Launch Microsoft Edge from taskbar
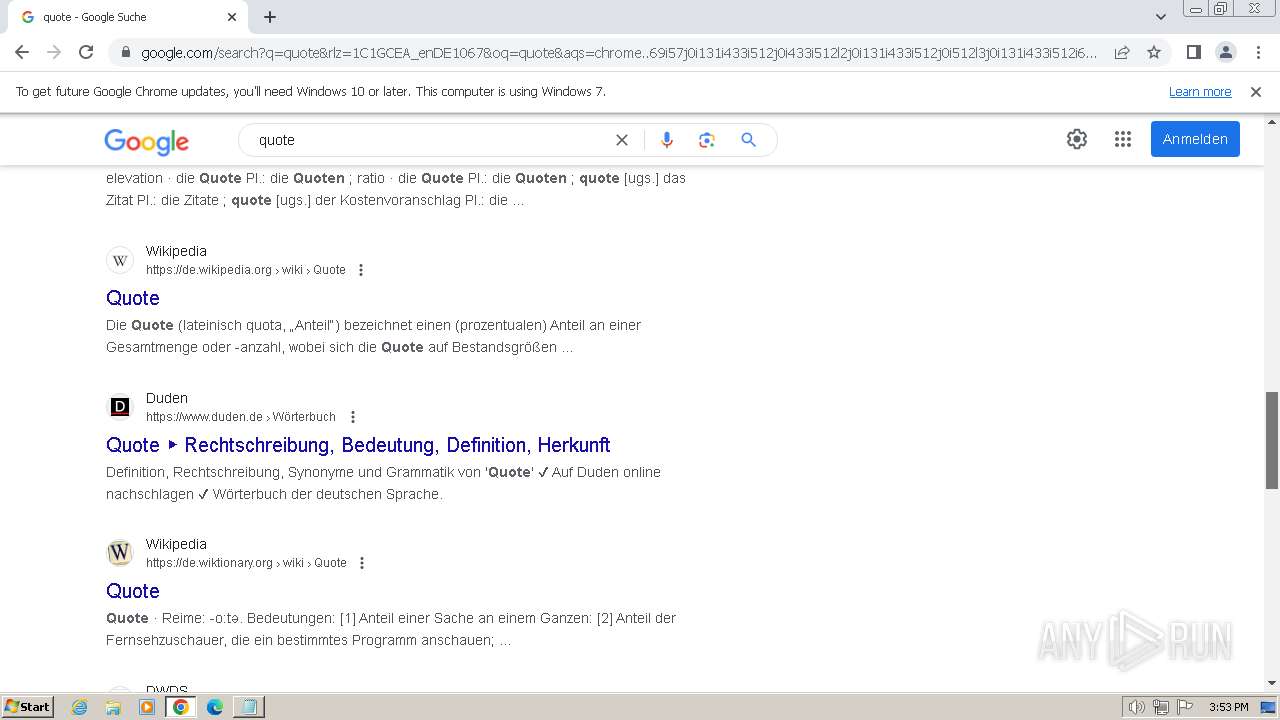 tap(215, 707)
